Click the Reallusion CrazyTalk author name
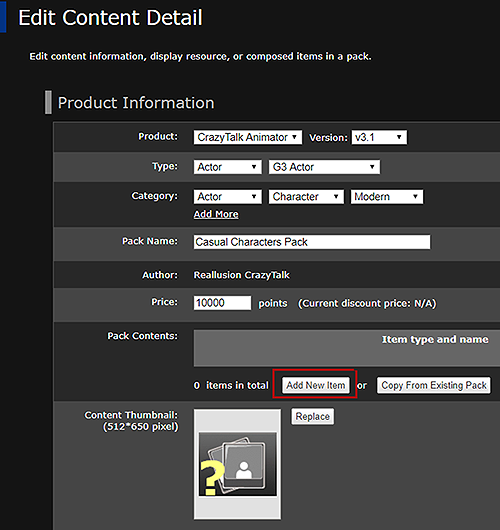Screen dimensions: 500x530 [242, 275]
